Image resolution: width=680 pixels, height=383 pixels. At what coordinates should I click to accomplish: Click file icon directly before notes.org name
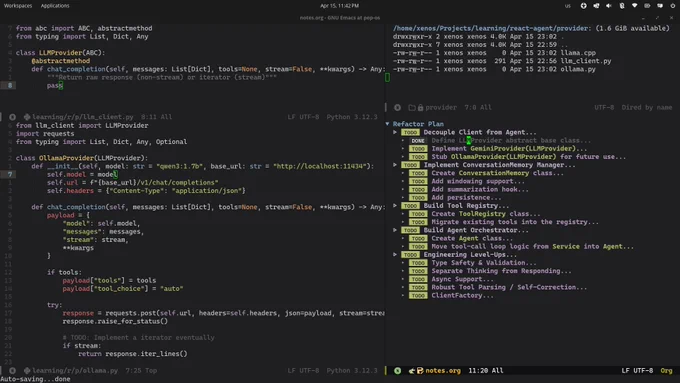tap(420, 370)
